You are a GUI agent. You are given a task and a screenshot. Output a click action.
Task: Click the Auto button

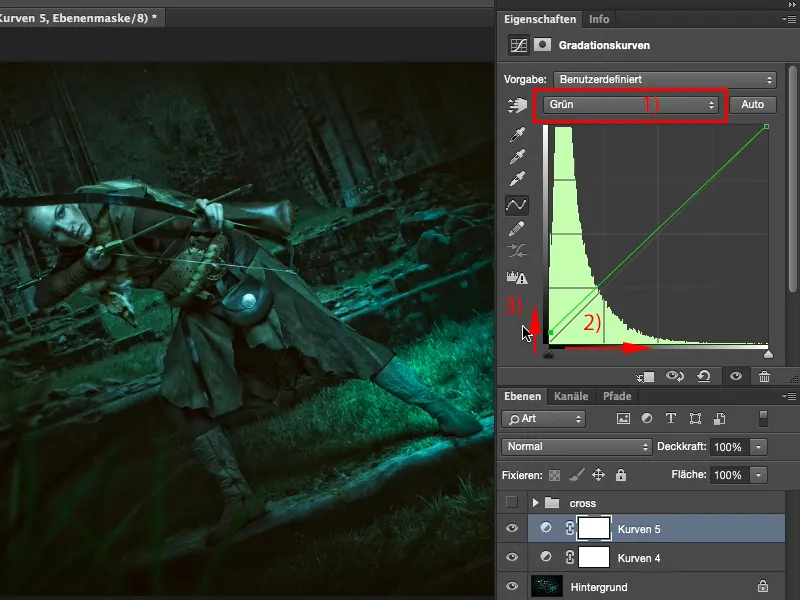[753, 105]
